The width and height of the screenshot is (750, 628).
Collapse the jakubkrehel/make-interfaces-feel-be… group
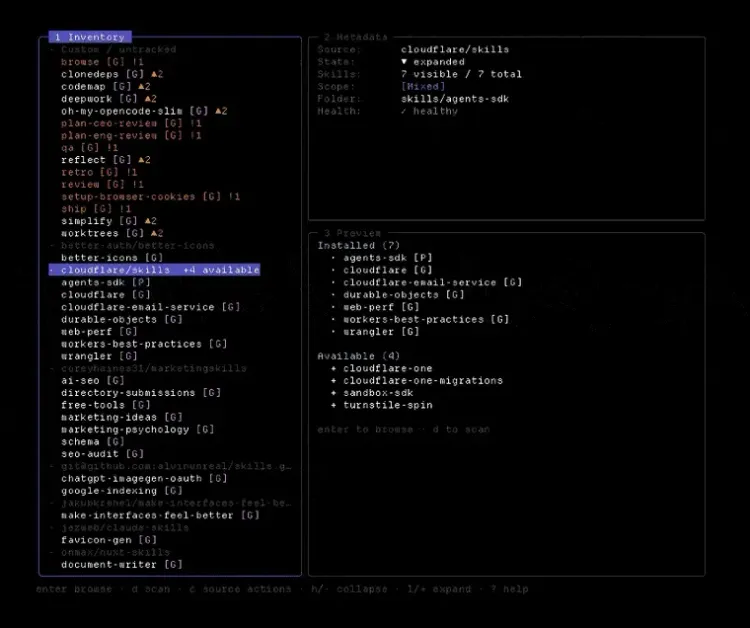[x=52, y=503]
